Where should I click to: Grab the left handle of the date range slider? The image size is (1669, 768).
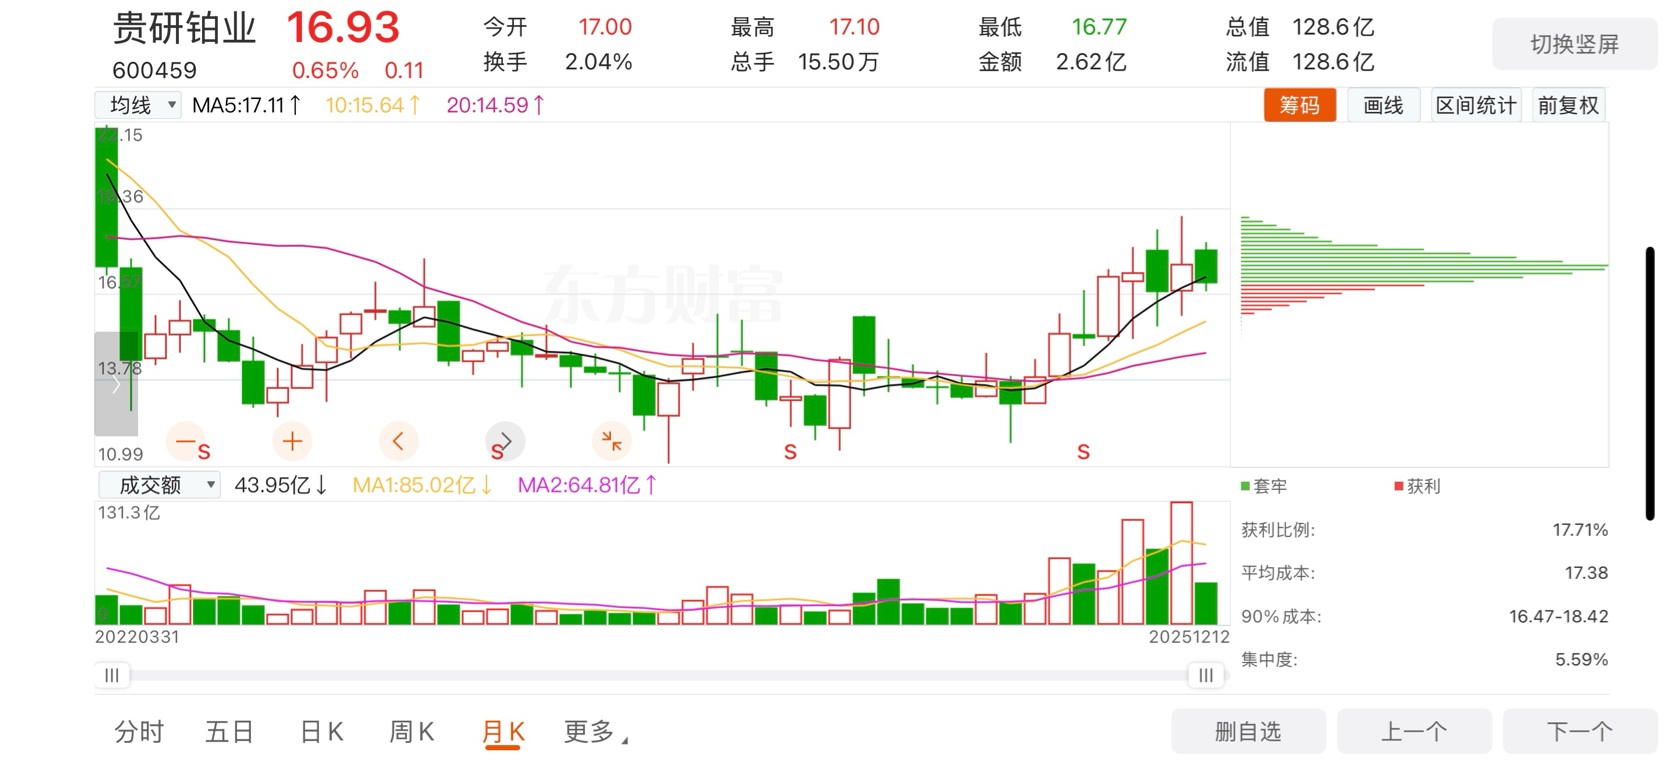coord(112,675)
